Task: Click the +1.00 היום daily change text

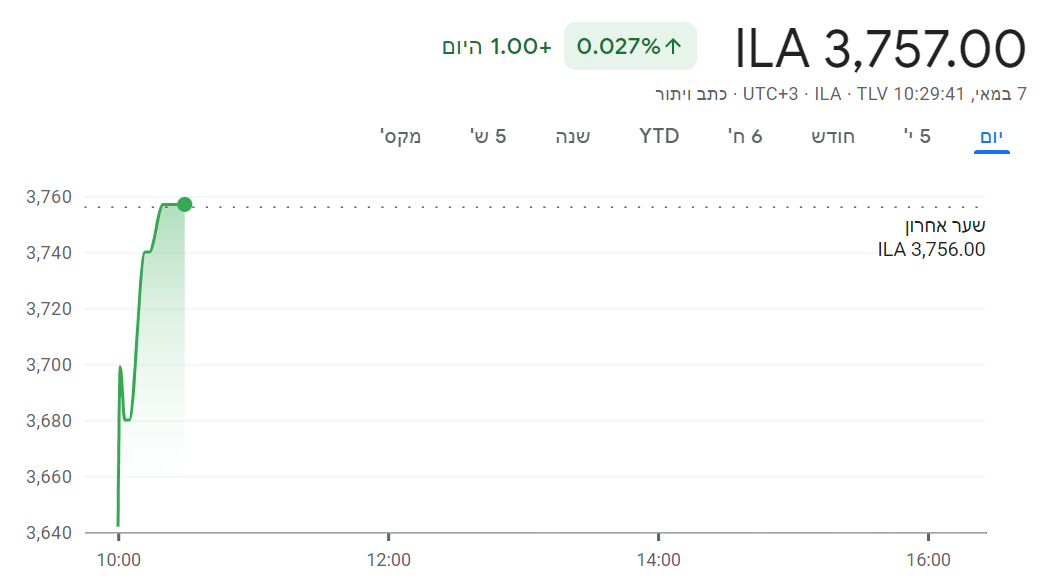Action: [x=497, y=46]
